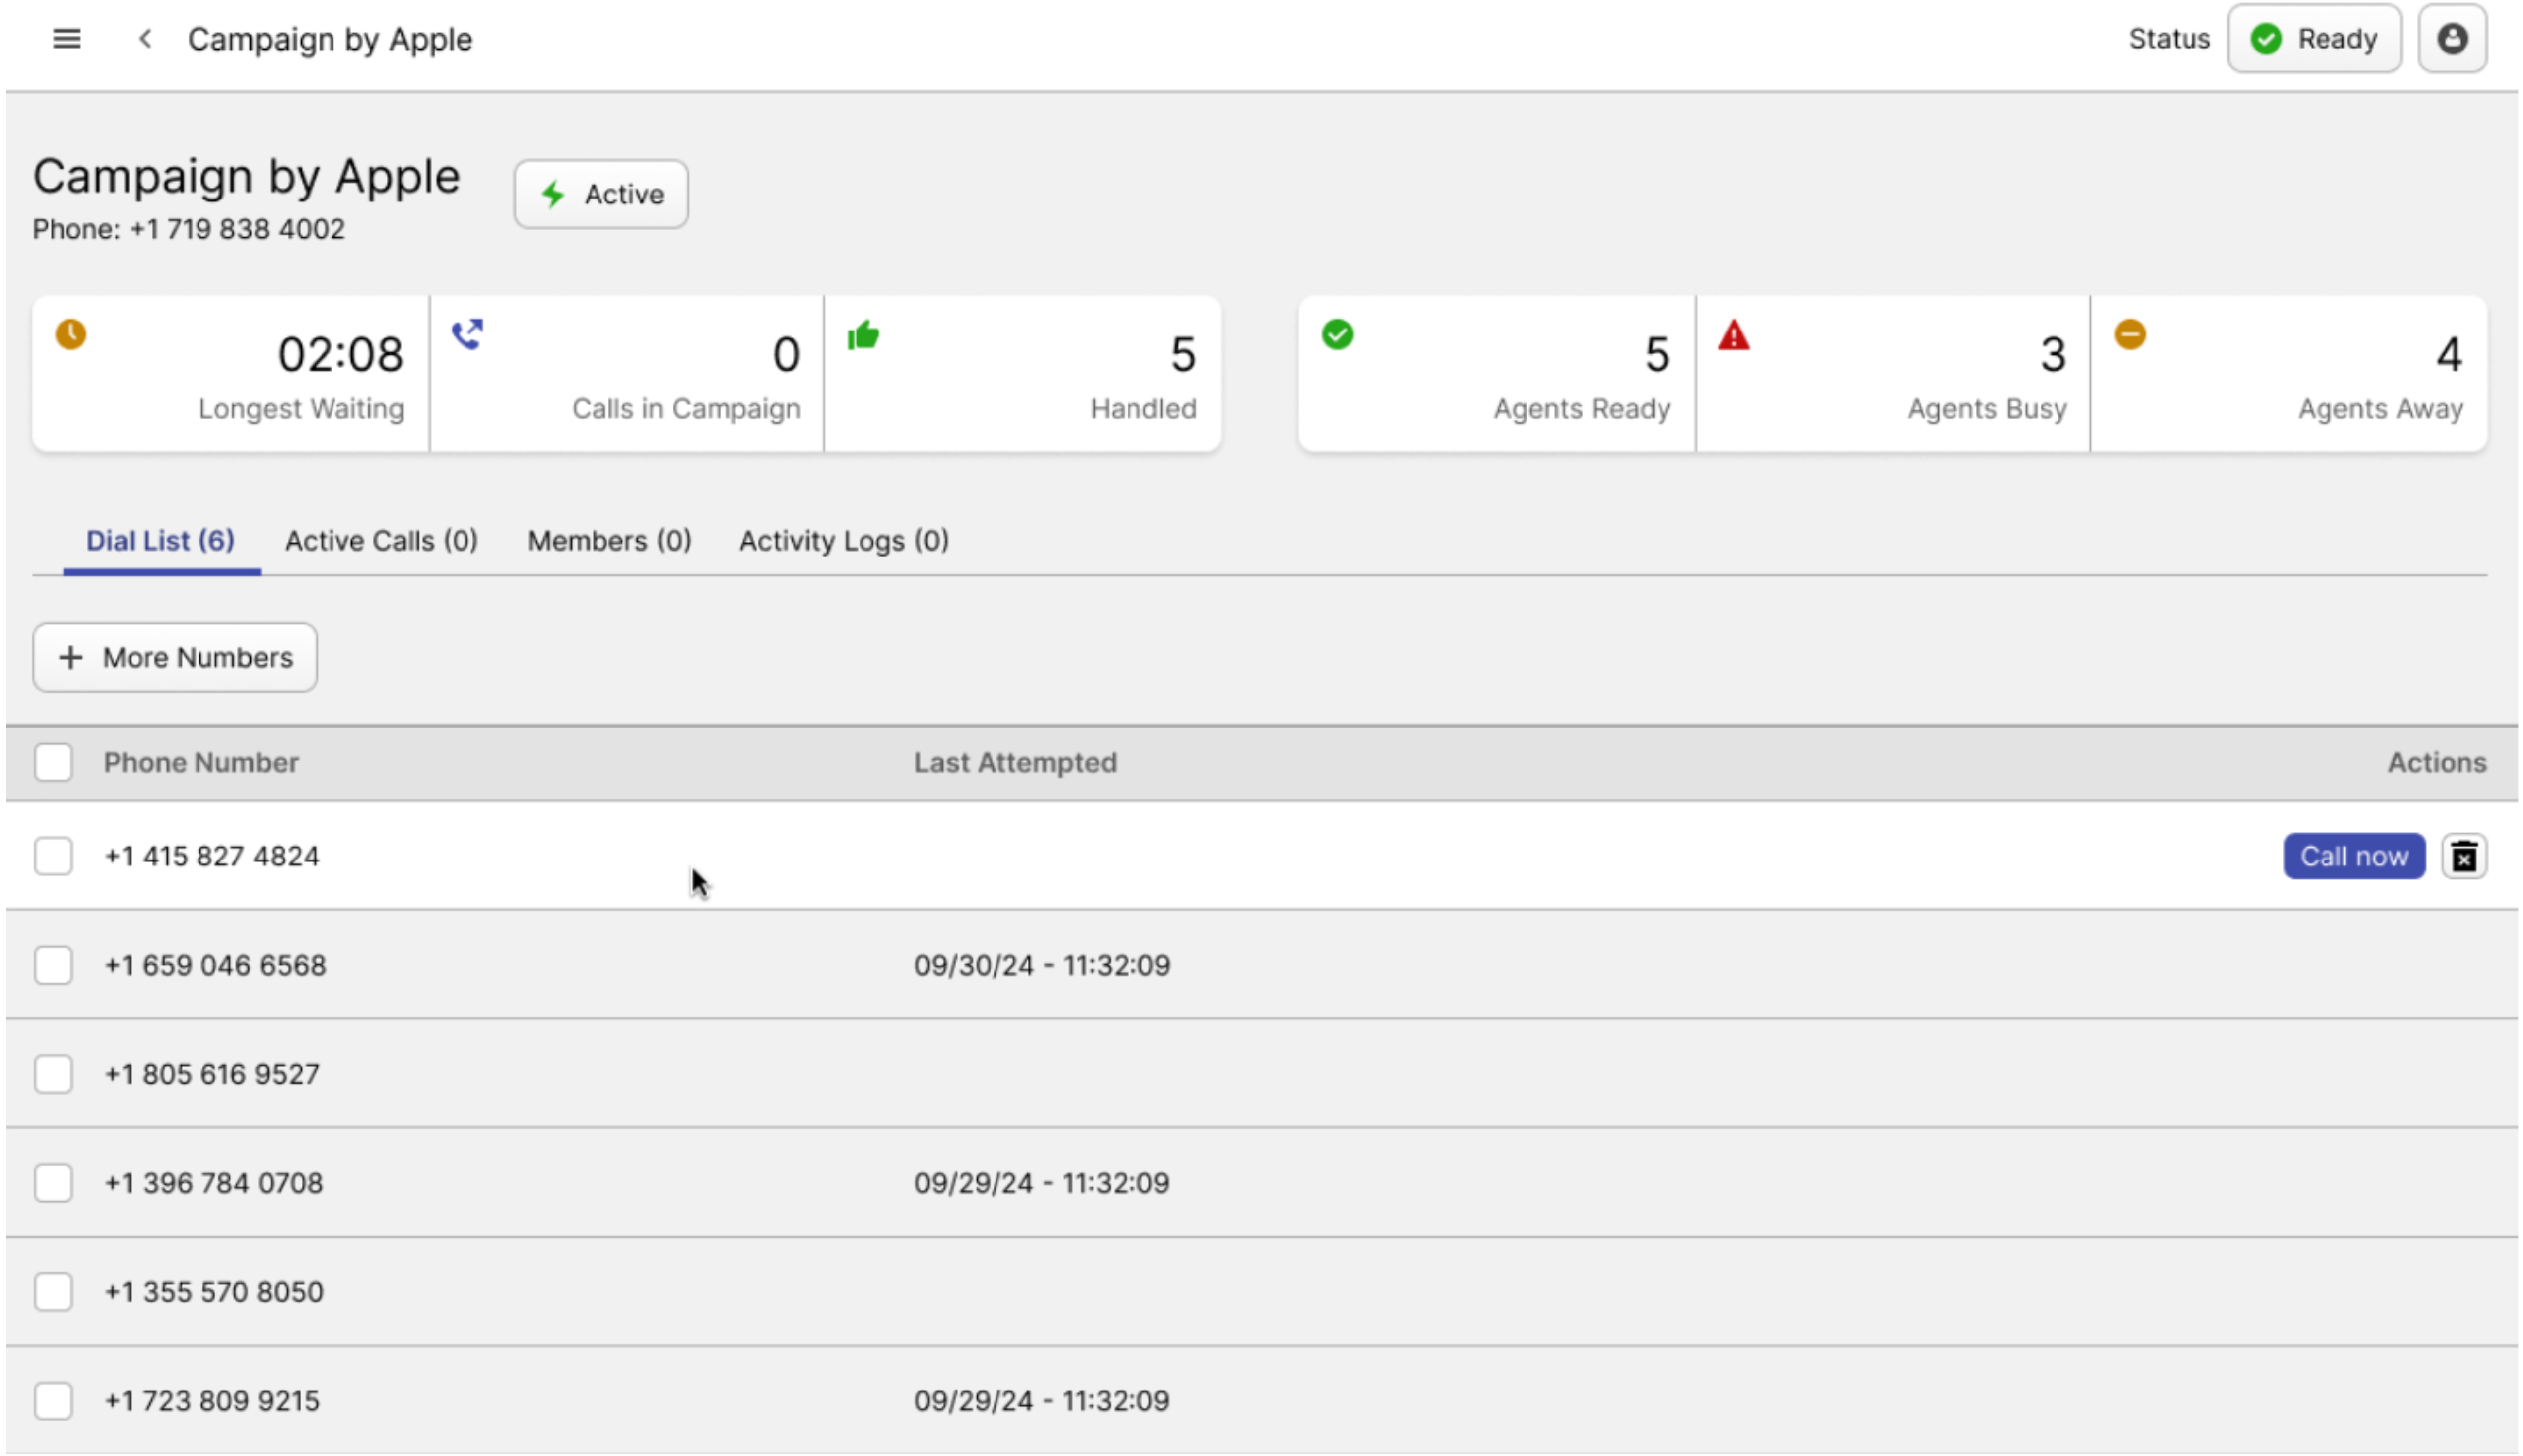Open the user profile account icon

coord(2451,39)
